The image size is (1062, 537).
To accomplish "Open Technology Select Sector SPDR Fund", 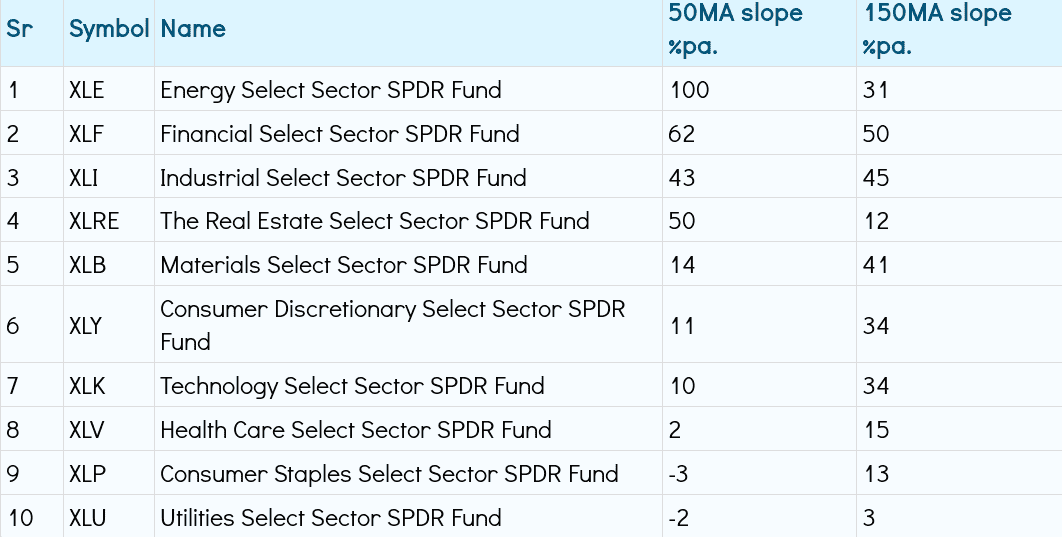I will 352,386.
